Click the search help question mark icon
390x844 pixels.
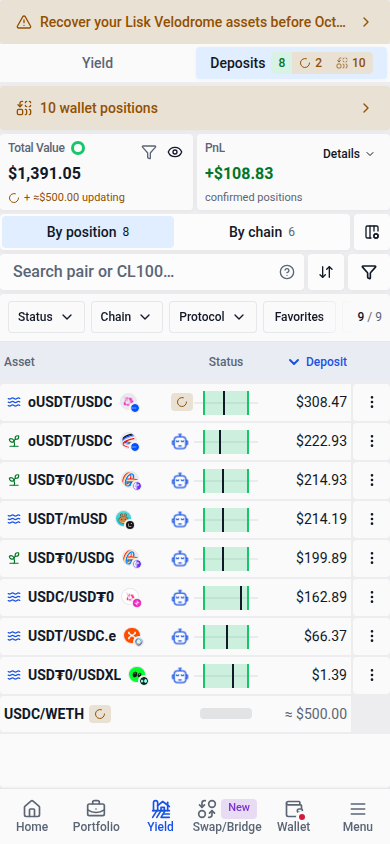287,272
